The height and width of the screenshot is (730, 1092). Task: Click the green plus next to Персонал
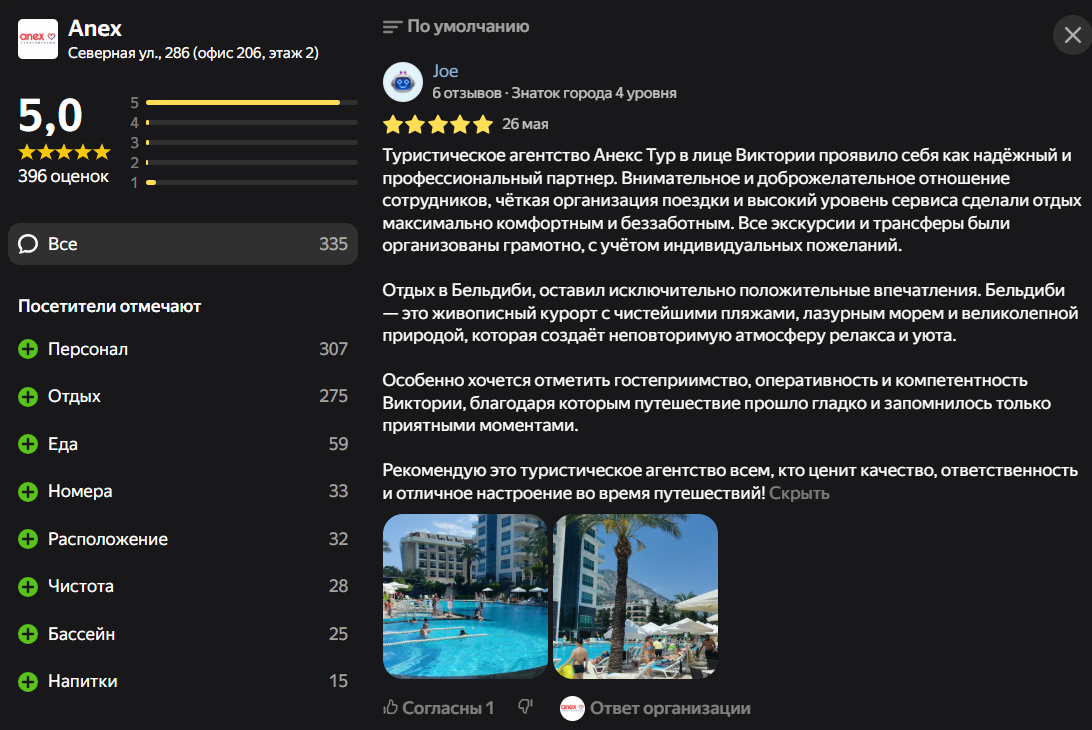click(x=28, y=350)
